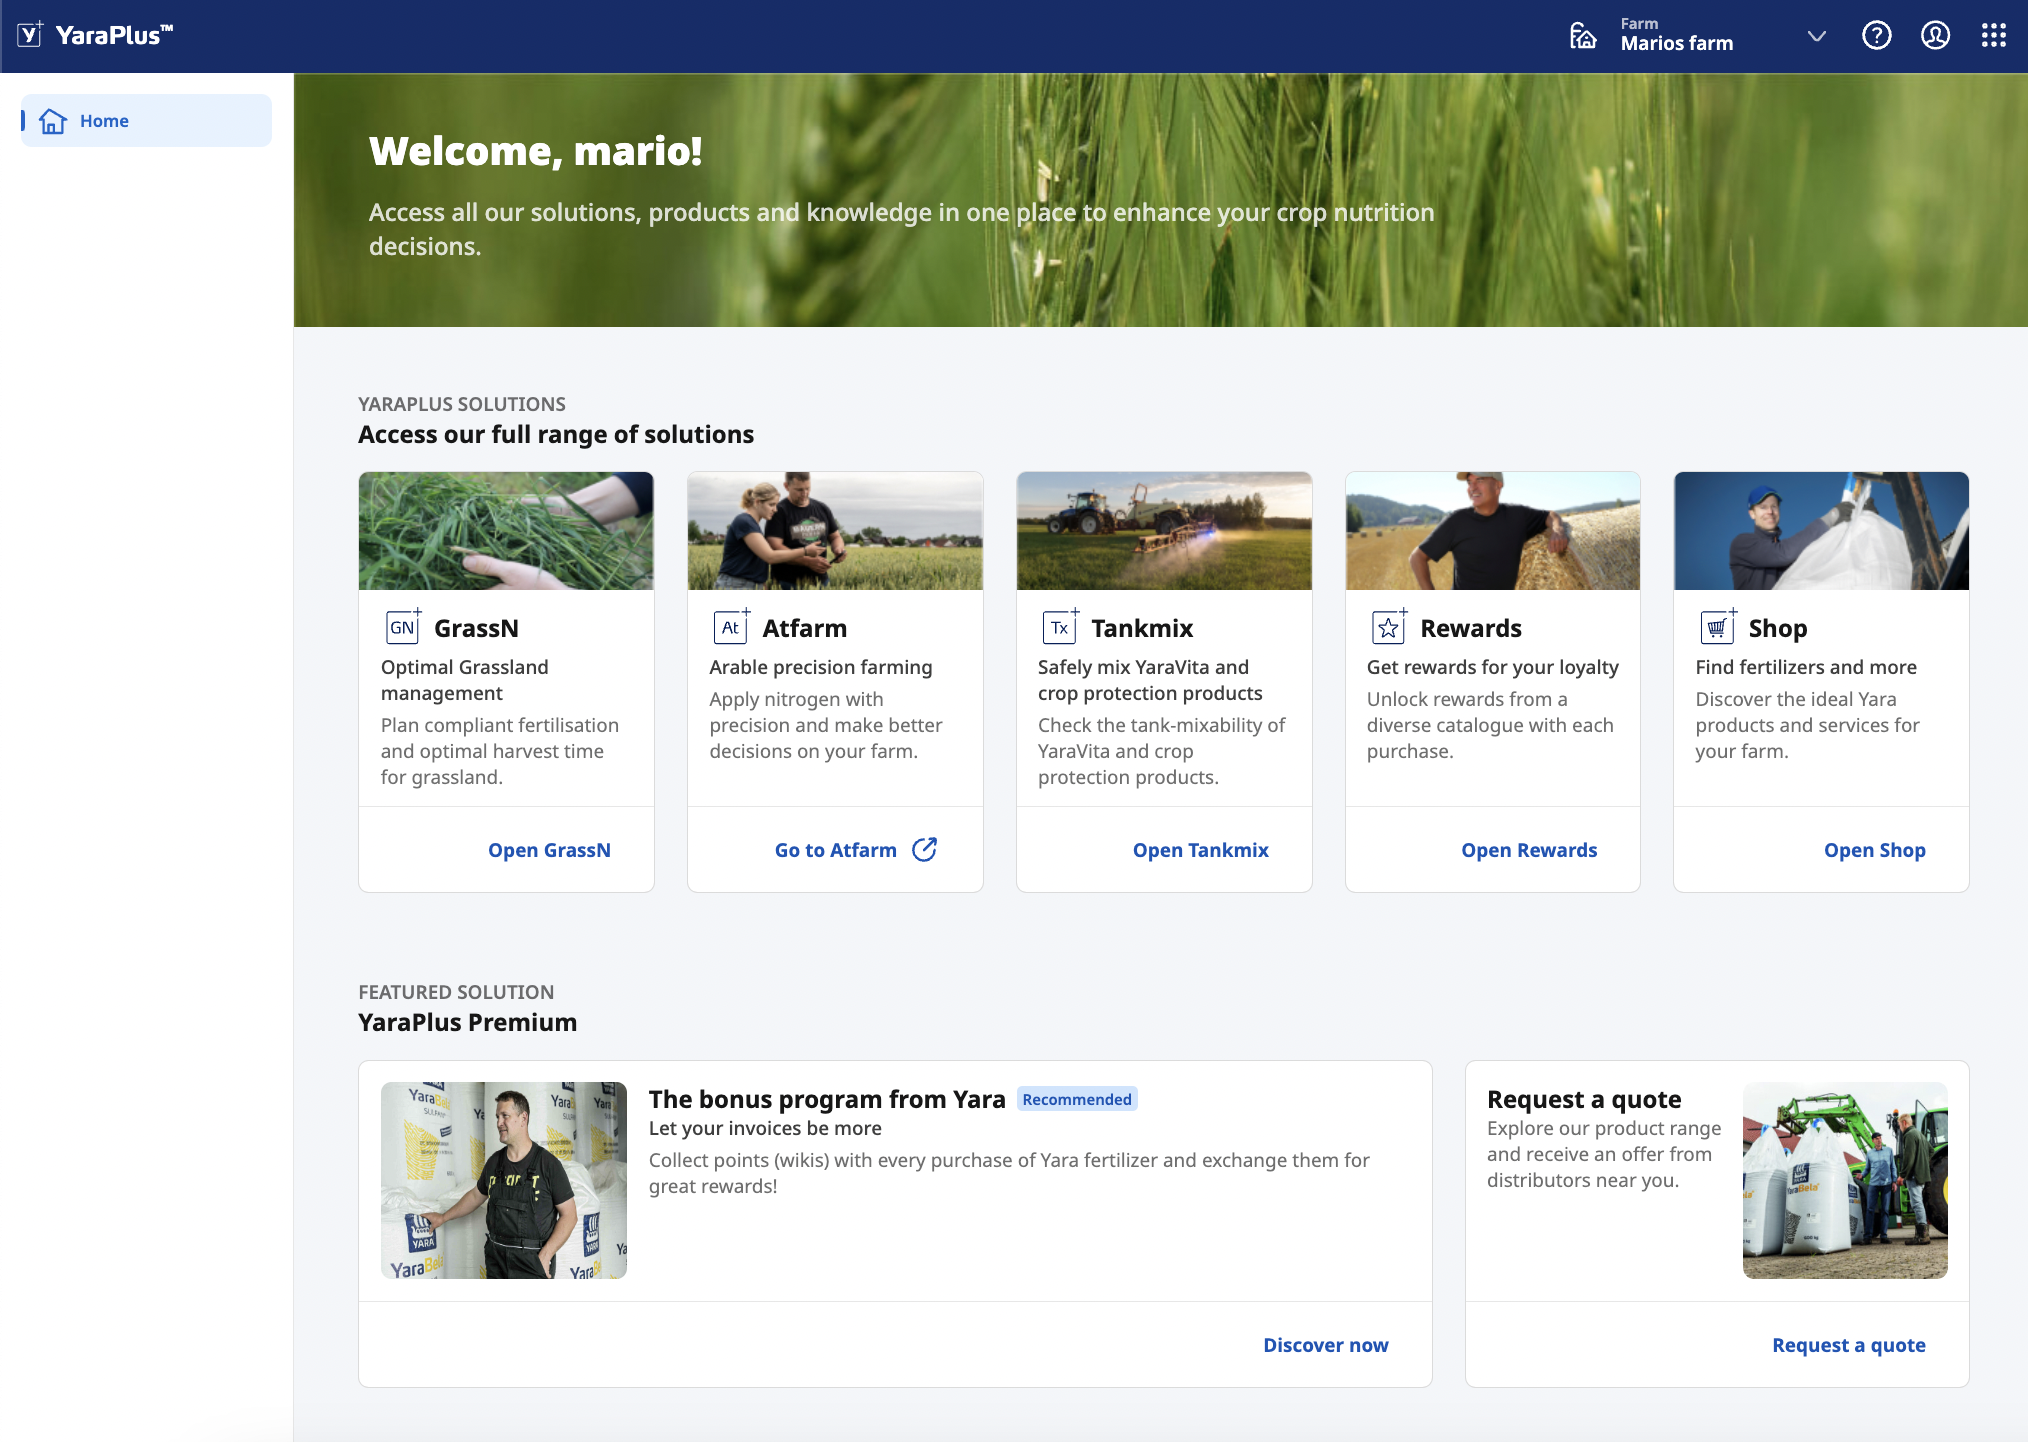Click 'Find fertilizers and more' subtitle
The width and height of the screenshot is (2028, 1442).
coord(1806,667)
